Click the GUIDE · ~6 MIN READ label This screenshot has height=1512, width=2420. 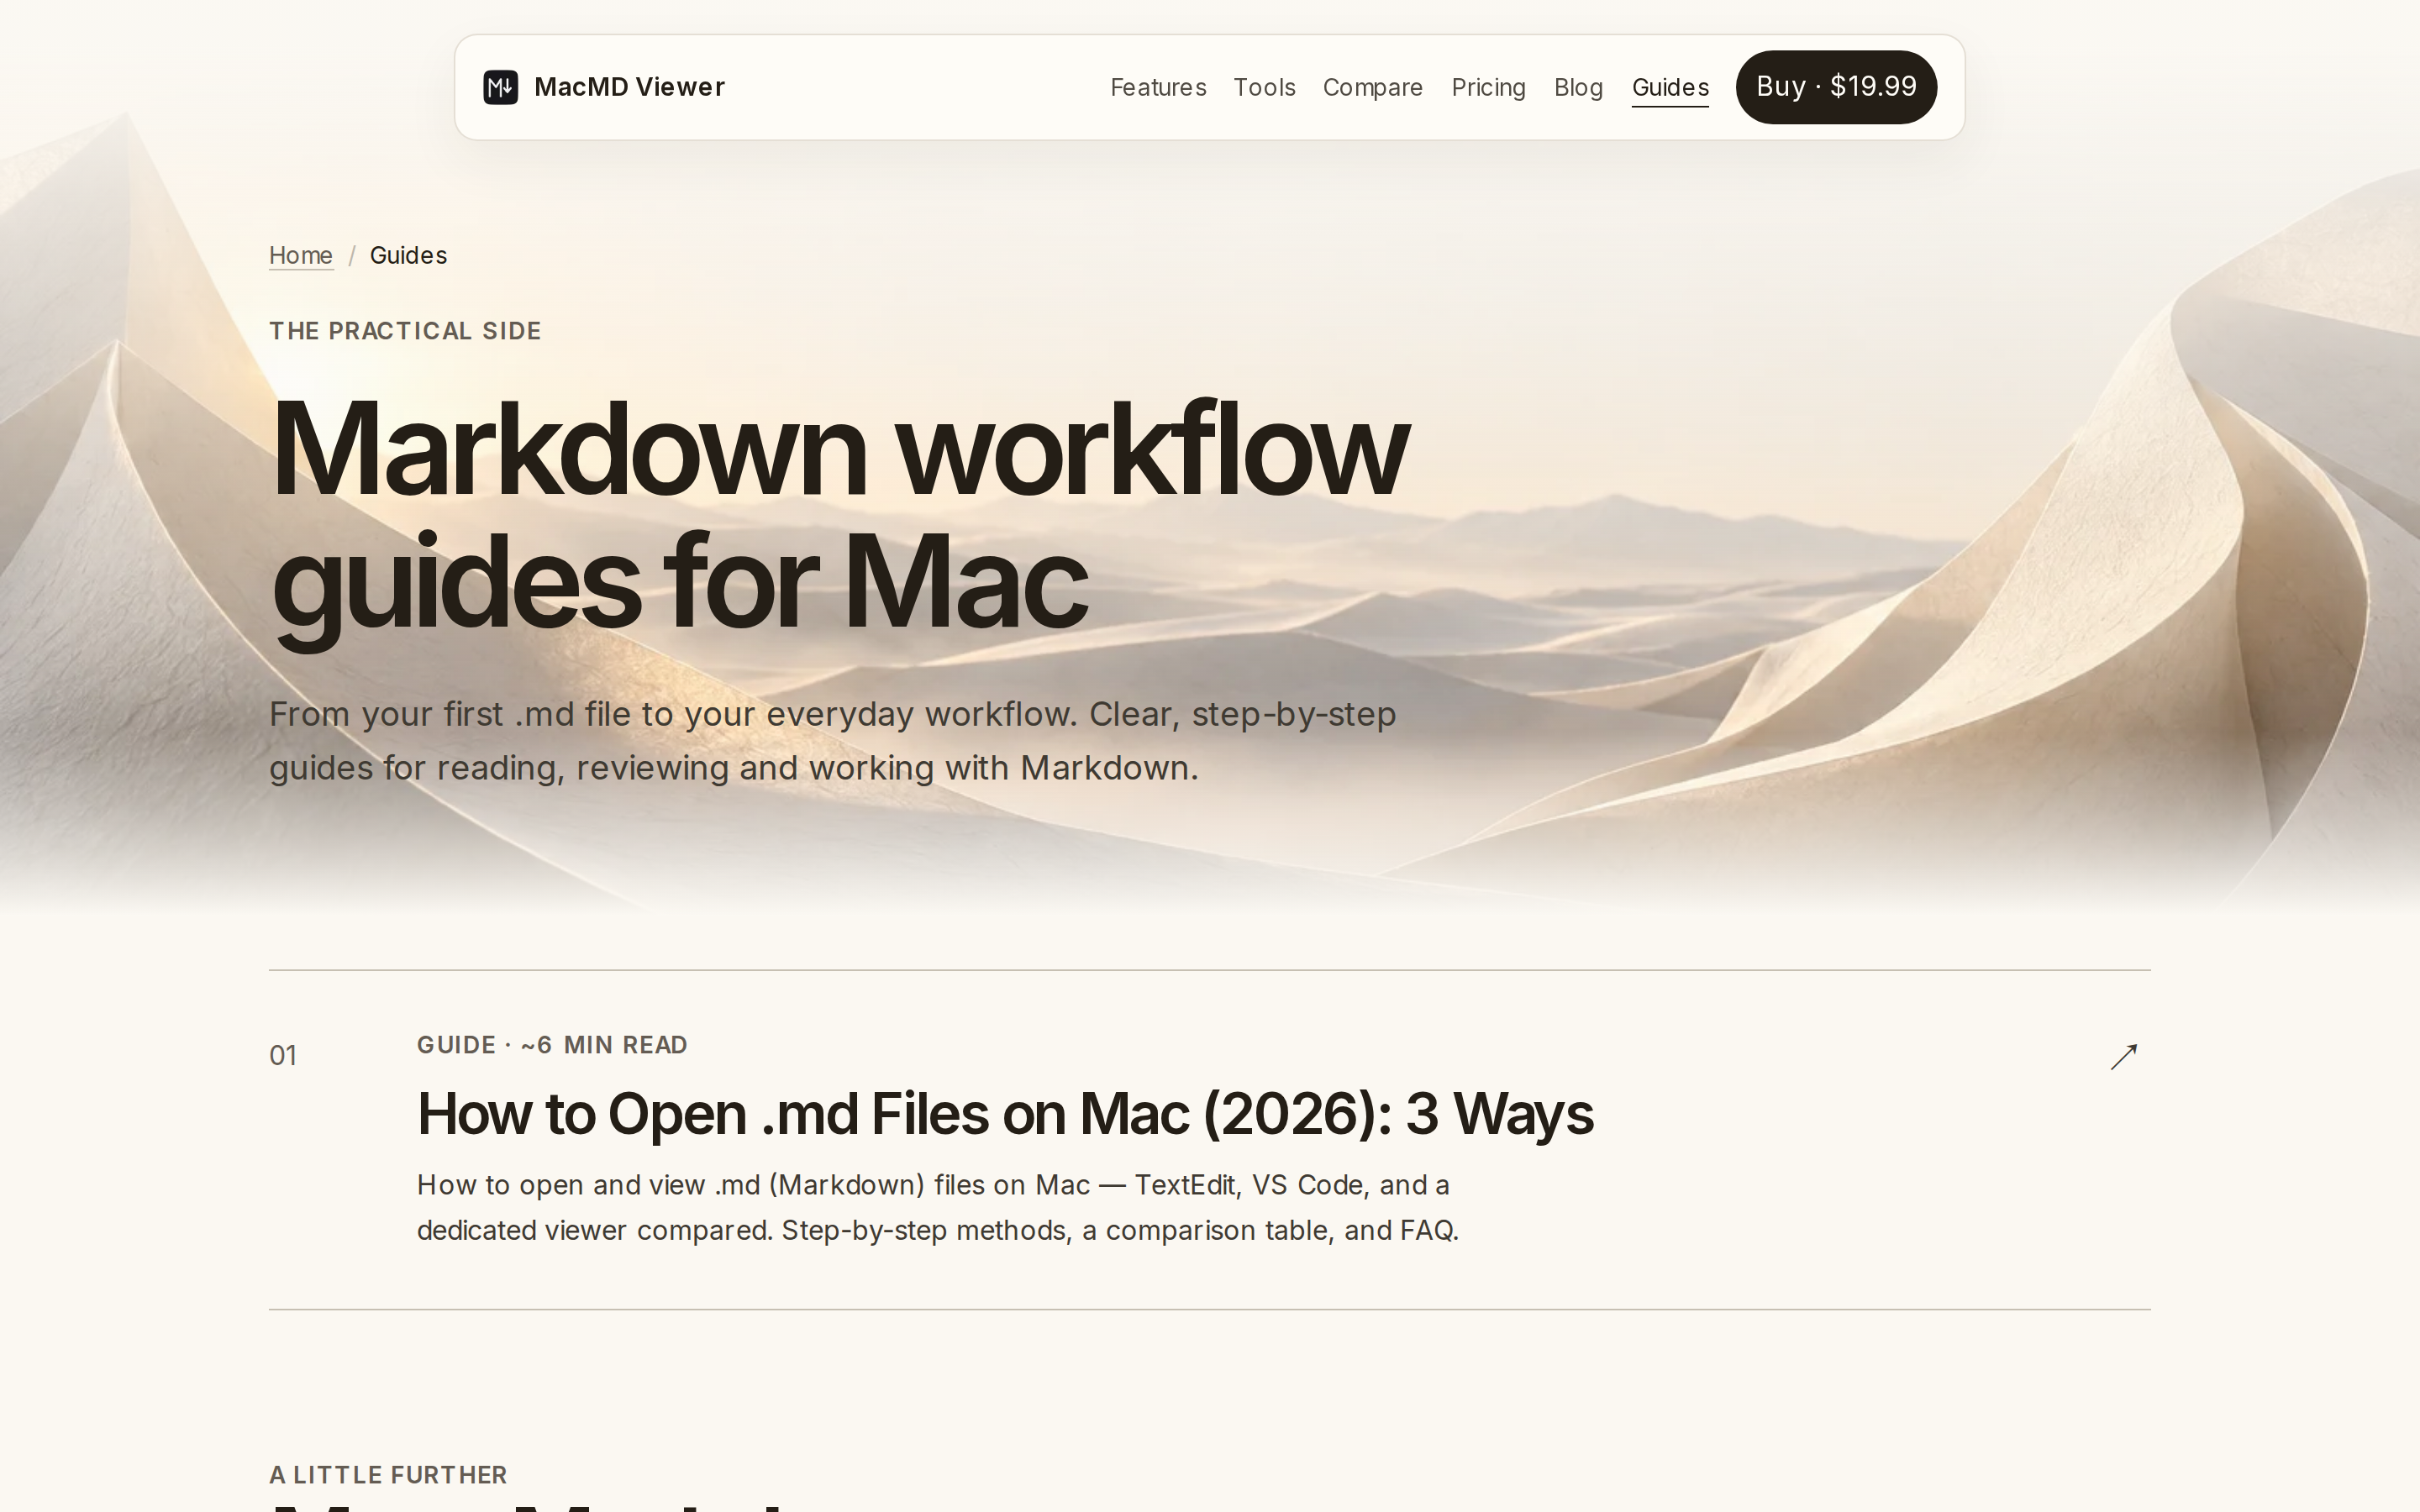552,1045
